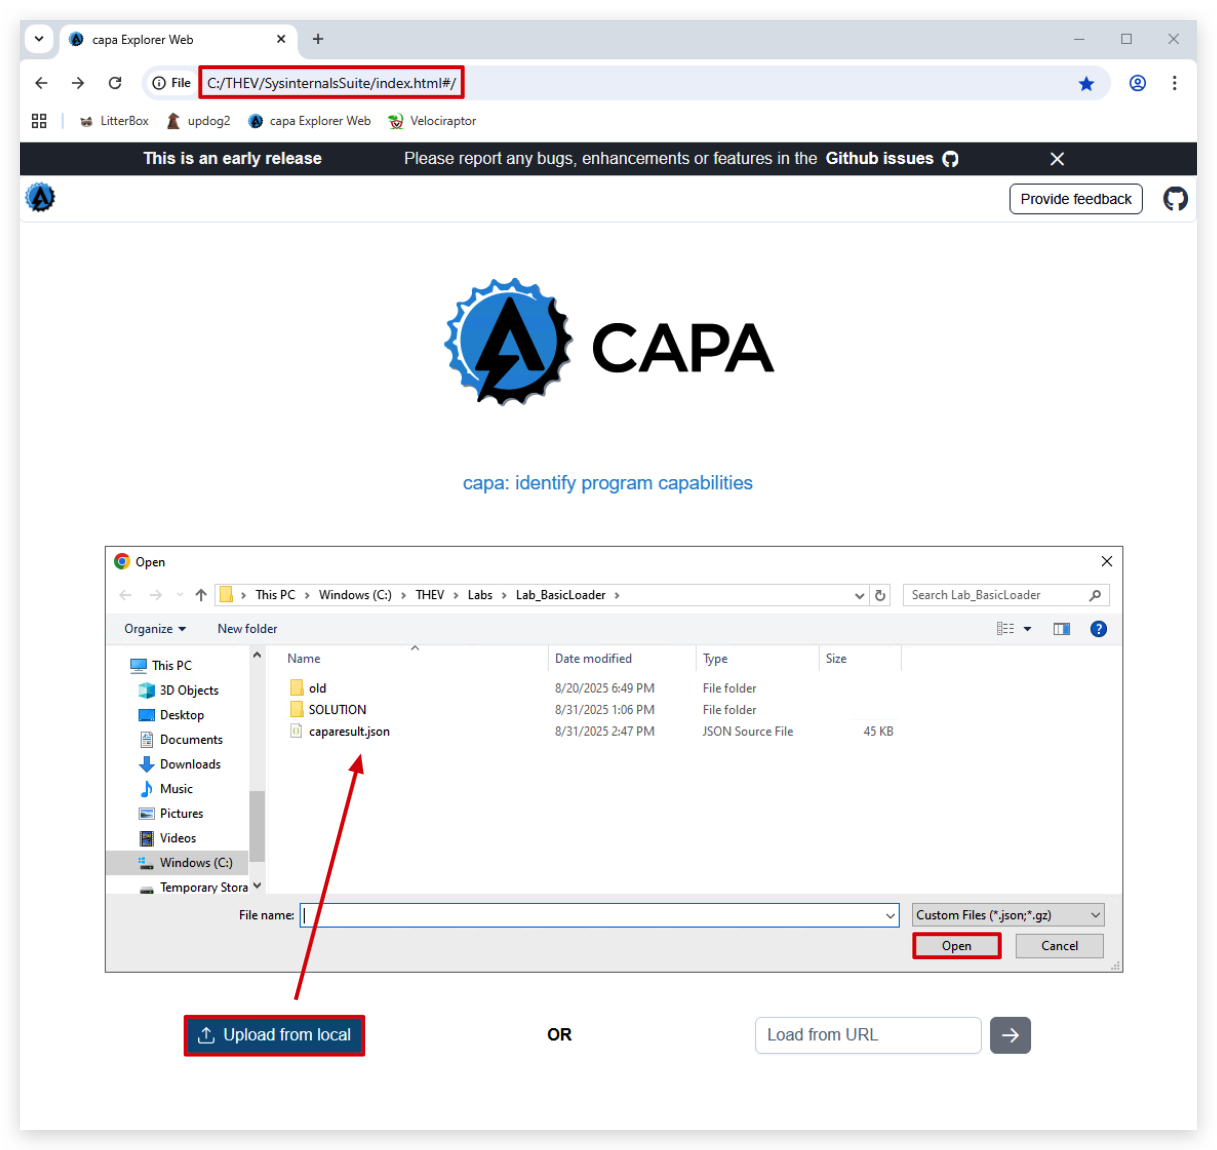Screen dimensions: 1217x1150
Task: Go up one folder level in Open dialog
Action: (201, 595)
